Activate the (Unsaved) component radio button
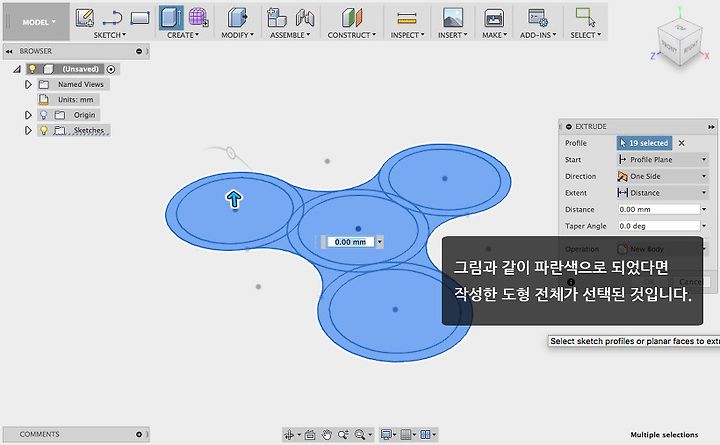Screen dimensions: 720x445 111,69
